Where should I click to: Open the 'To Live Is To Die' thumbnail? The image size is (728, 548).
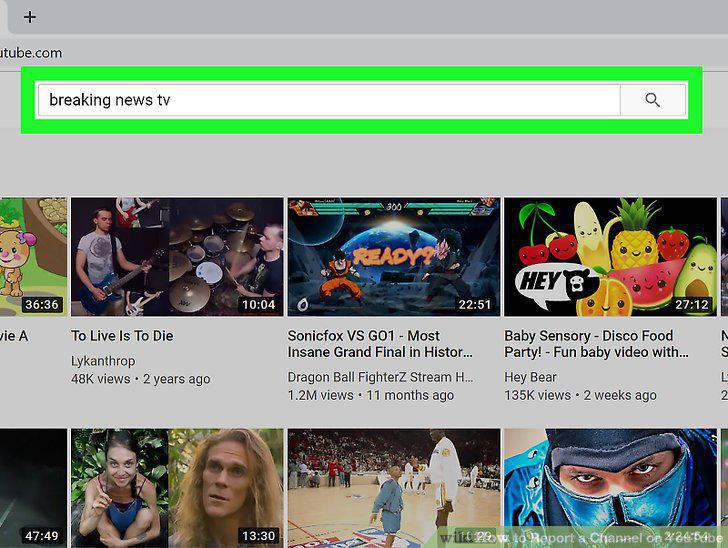pyautogui.click(x=177, y=257)
